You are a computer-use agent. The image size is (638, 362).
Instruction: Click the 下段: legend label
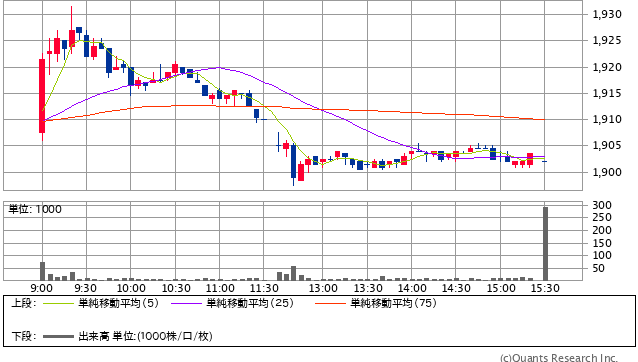tap(24, 336)
